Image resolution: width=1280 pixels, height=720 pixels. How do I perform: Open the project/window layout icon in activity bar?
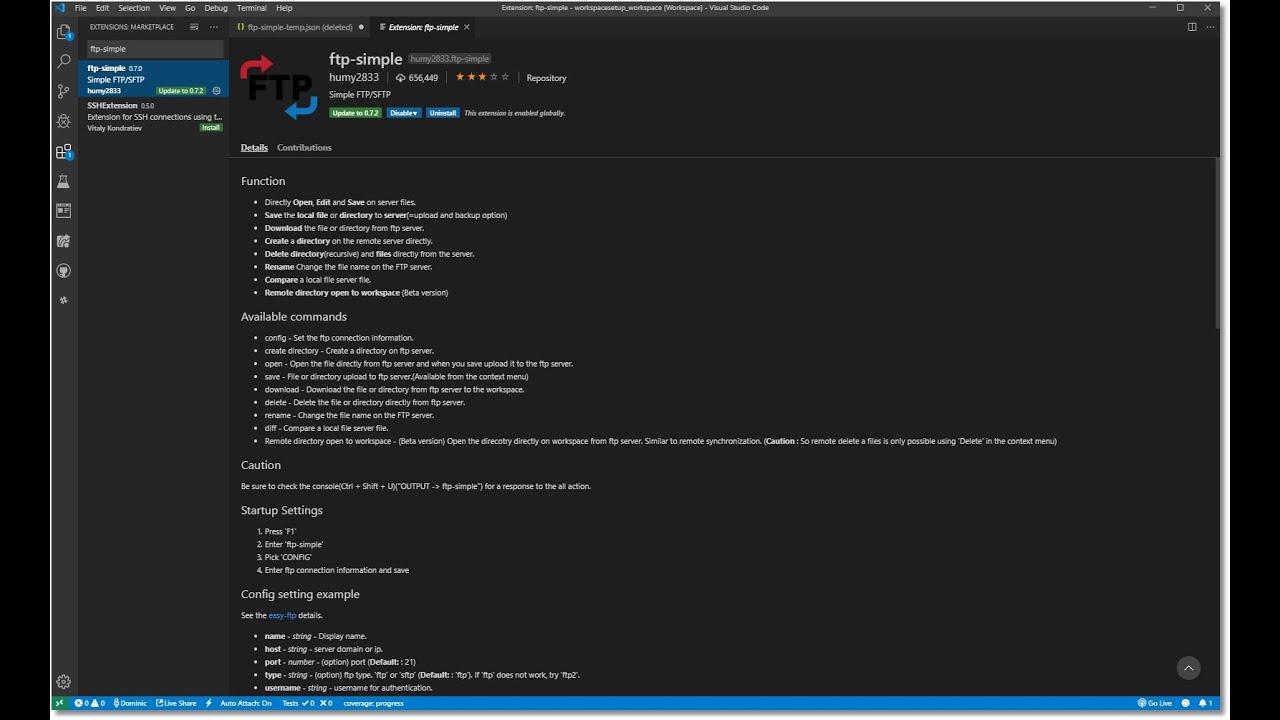[64, 211]
